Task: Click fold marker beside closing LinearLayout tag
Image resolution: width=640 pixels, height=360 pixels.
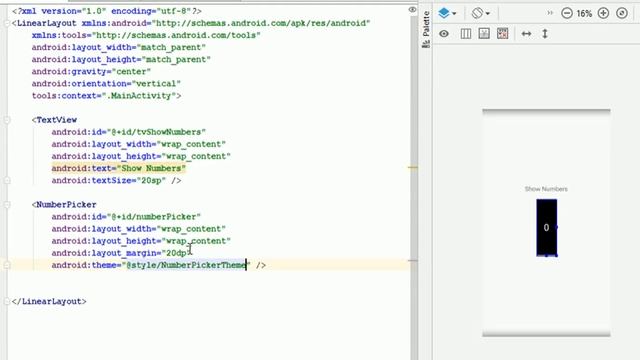Action: (x=7, y=302)
